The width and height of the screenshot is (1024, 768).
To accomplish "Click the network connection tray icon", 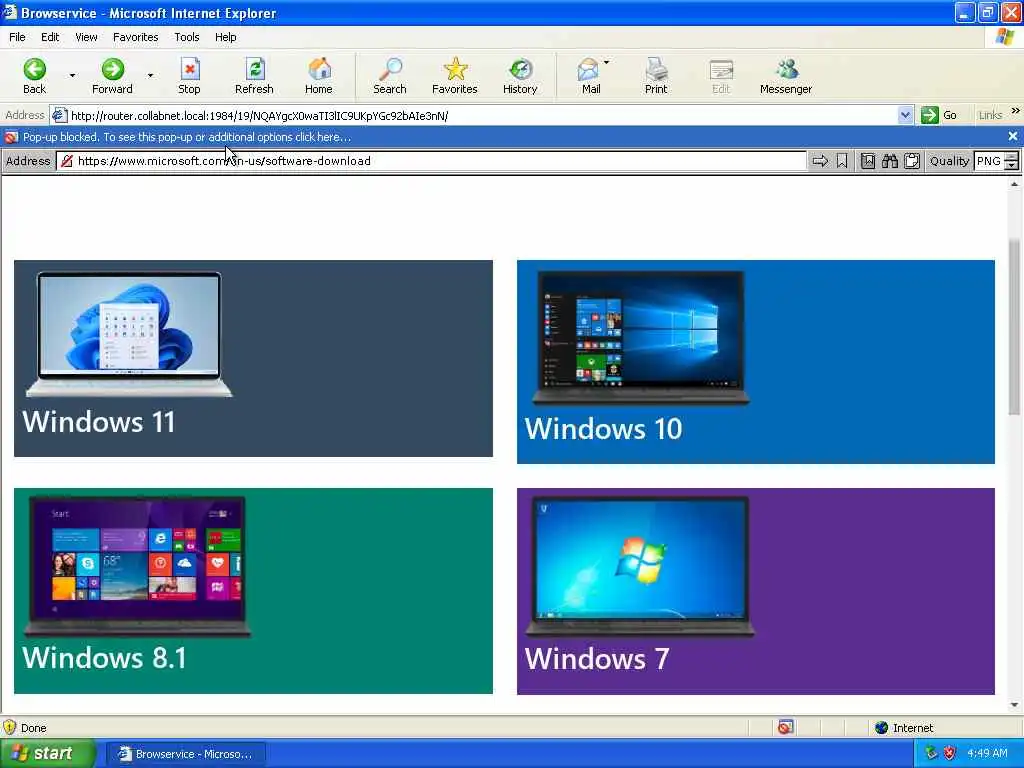I will tap(931, 753).
